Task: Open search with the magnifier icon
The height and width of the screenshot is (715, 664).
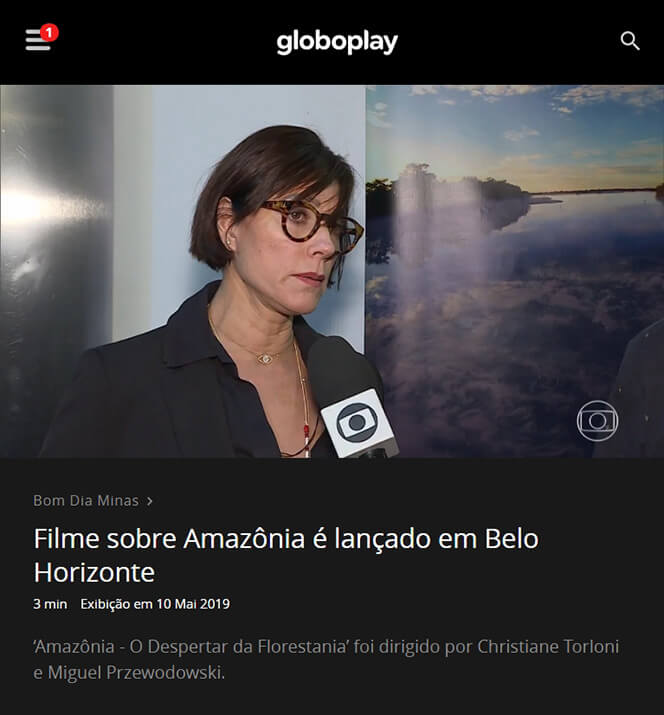Action: [630, 41]
